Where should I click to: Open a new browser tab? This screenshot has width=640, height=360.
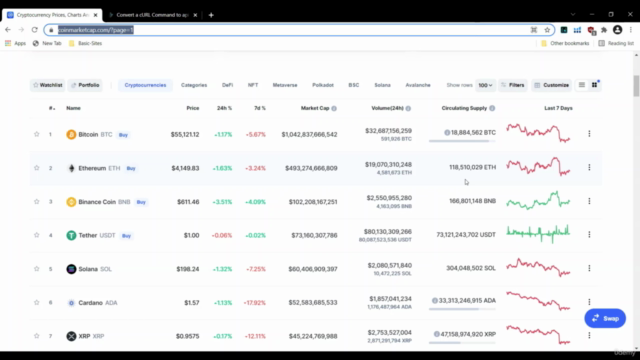point(211,15)
